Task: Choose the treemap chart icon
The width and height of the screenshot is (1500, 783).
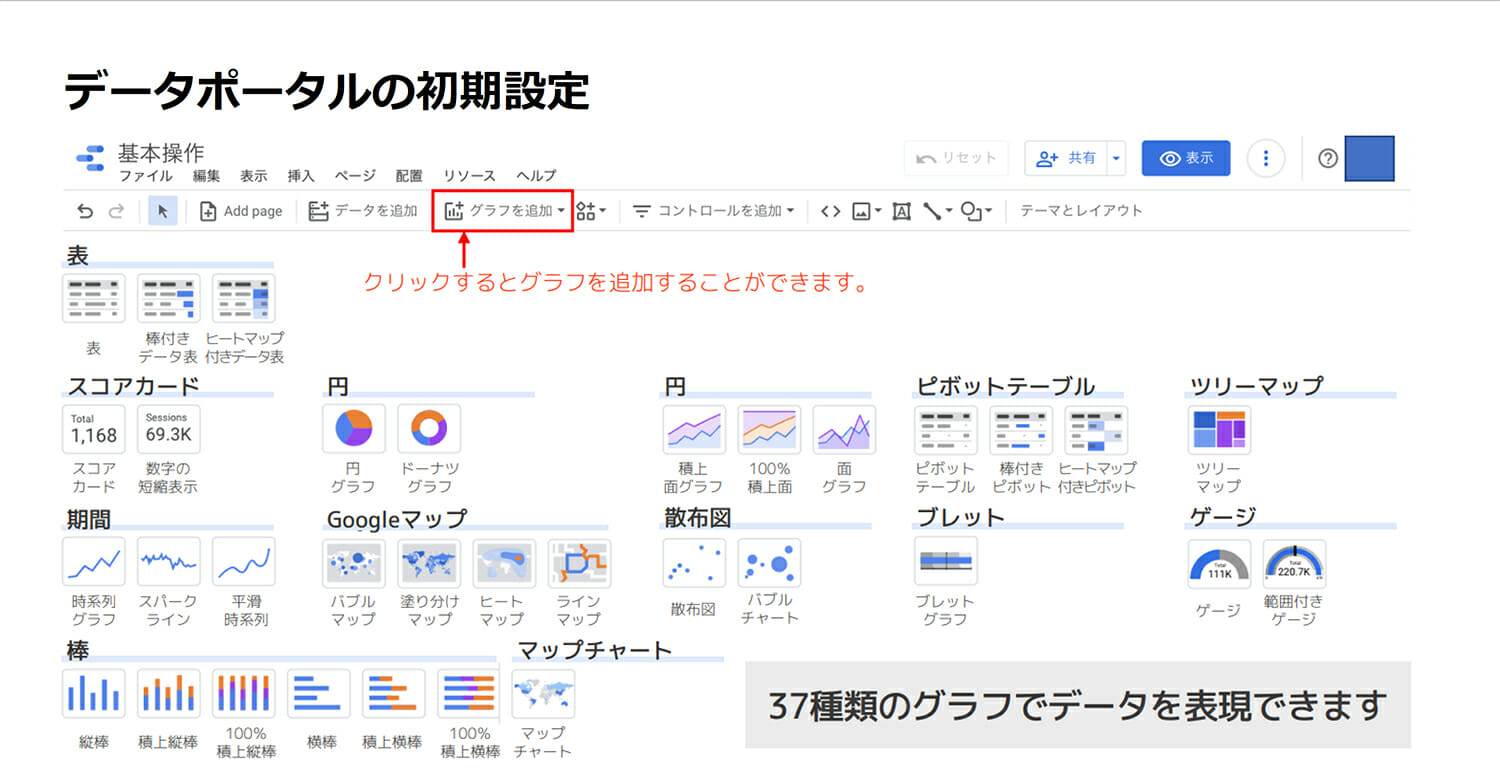Action: (x=1219, y=429)
